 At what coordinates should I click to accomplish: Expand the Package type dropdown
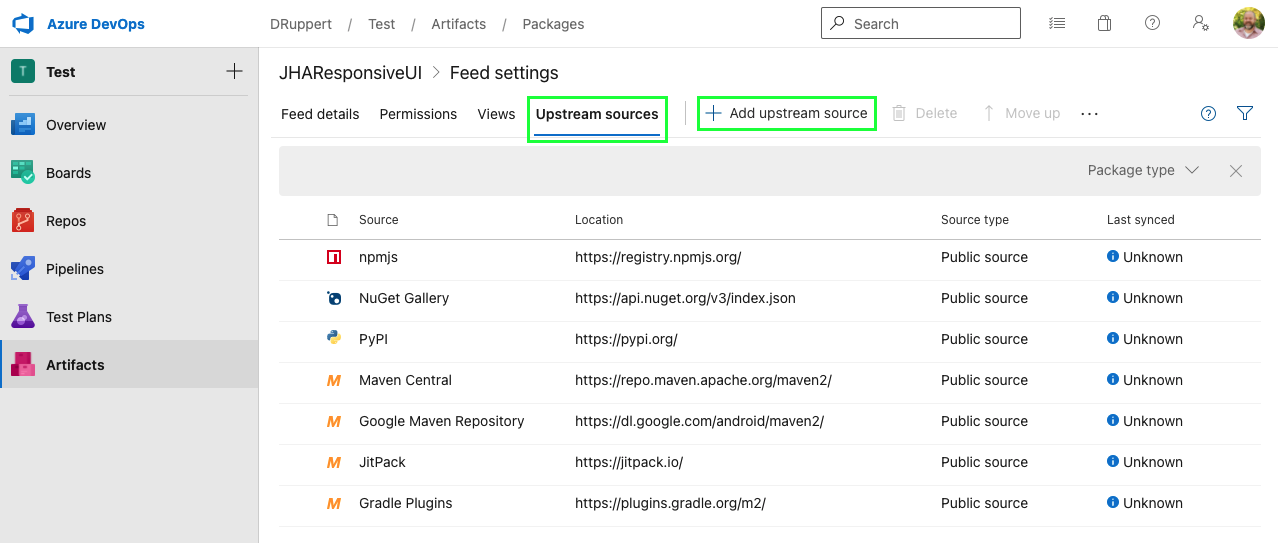coord(1142,171)
